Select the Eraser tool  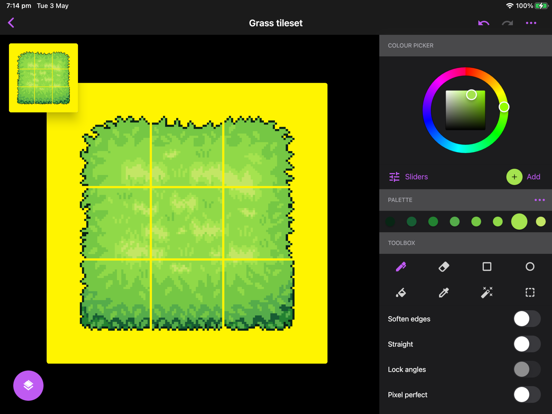[444, 266]
